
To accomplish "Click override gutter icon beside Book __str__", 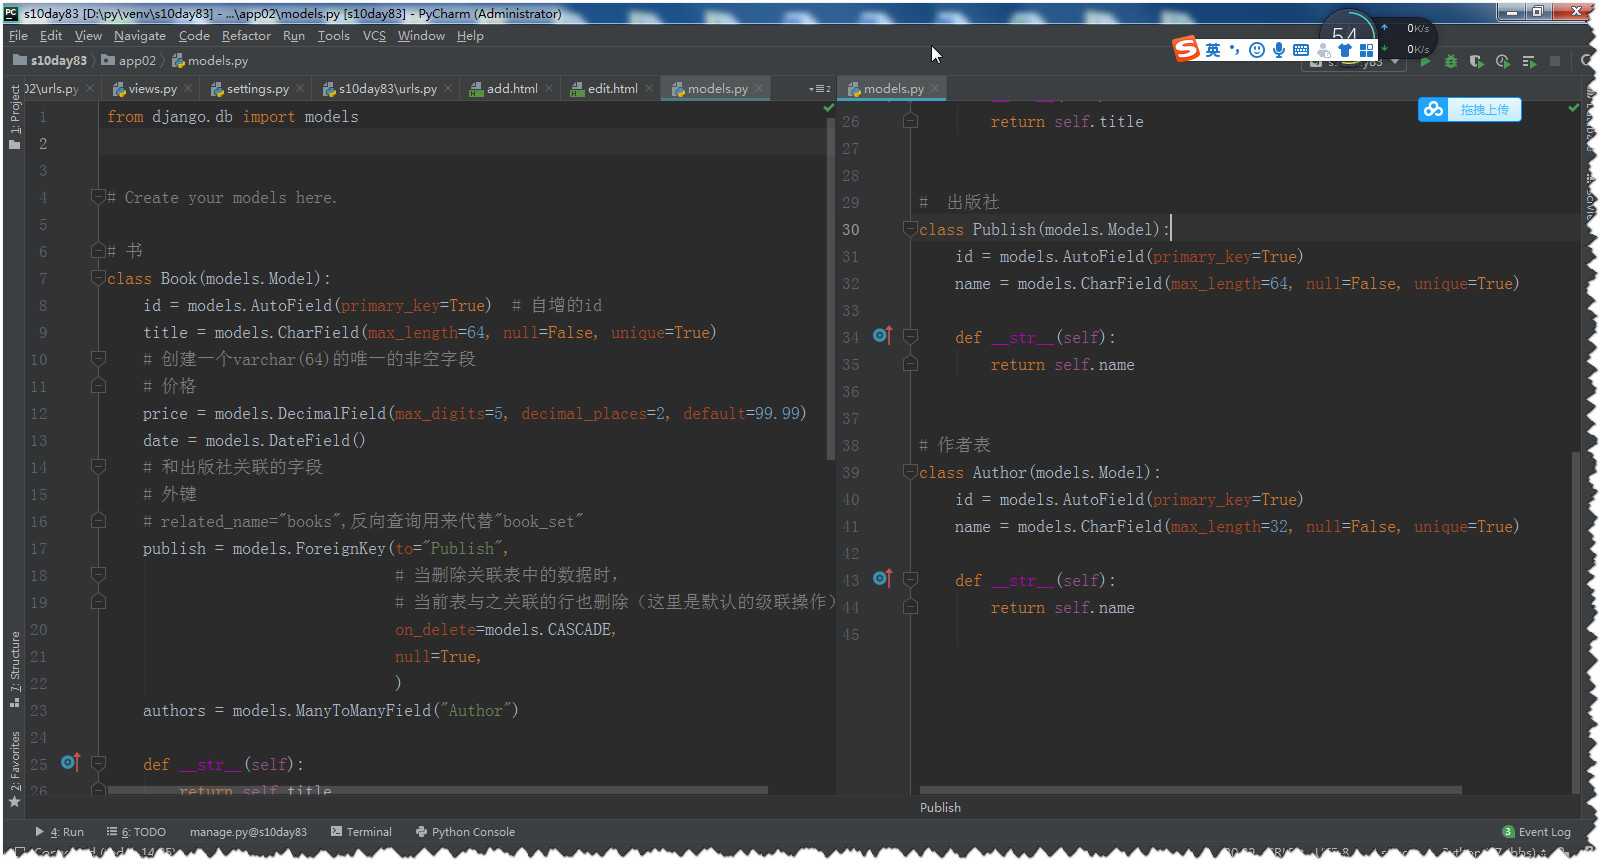I will point(69,763).
